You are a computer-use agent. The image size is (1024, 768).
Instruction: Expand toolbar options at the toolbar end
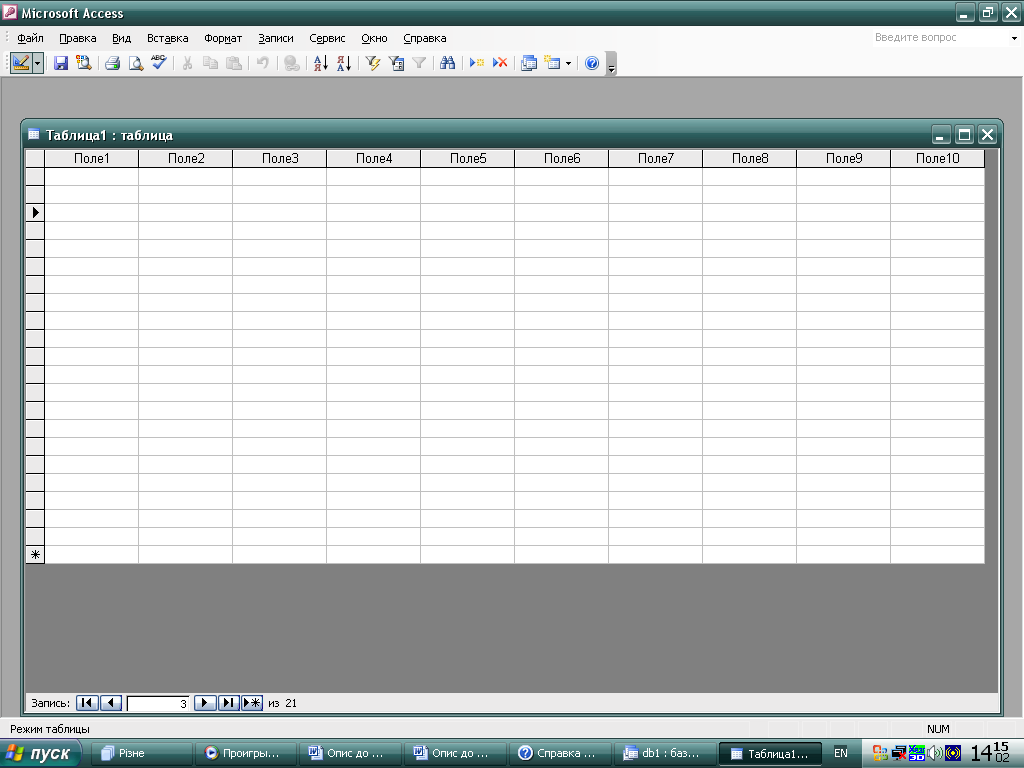(611, 64)
